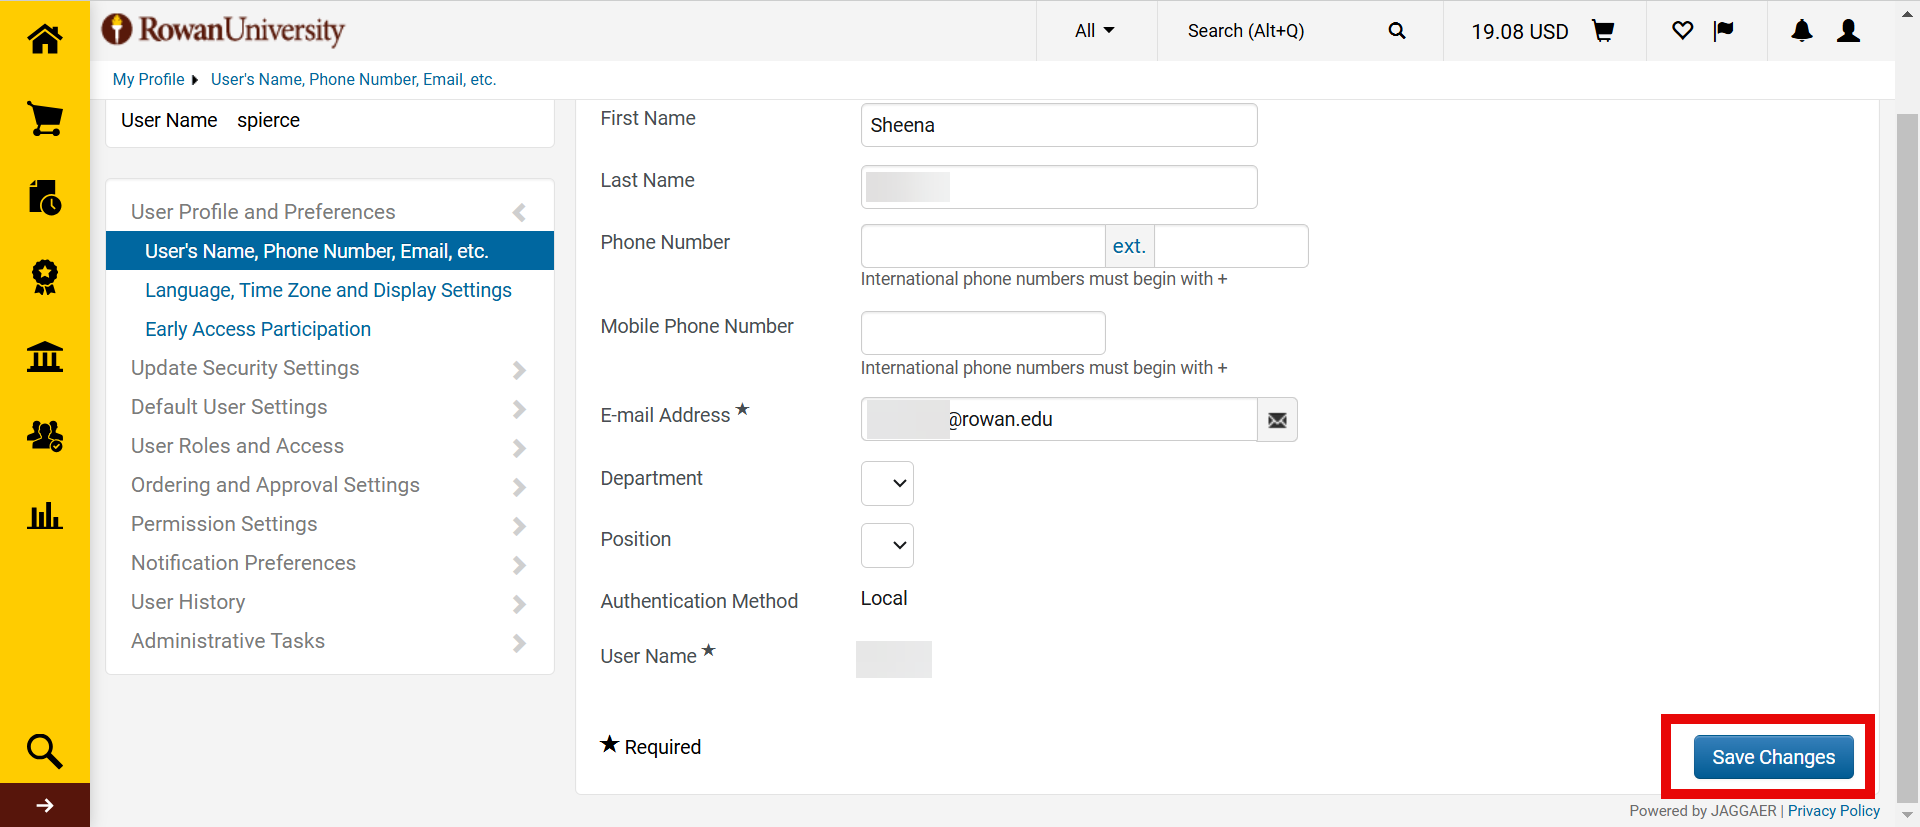This screenshot has height=827, width=1920.
Task: Select Language, Time Zone and Display Settings
Action: pos(328,290)
